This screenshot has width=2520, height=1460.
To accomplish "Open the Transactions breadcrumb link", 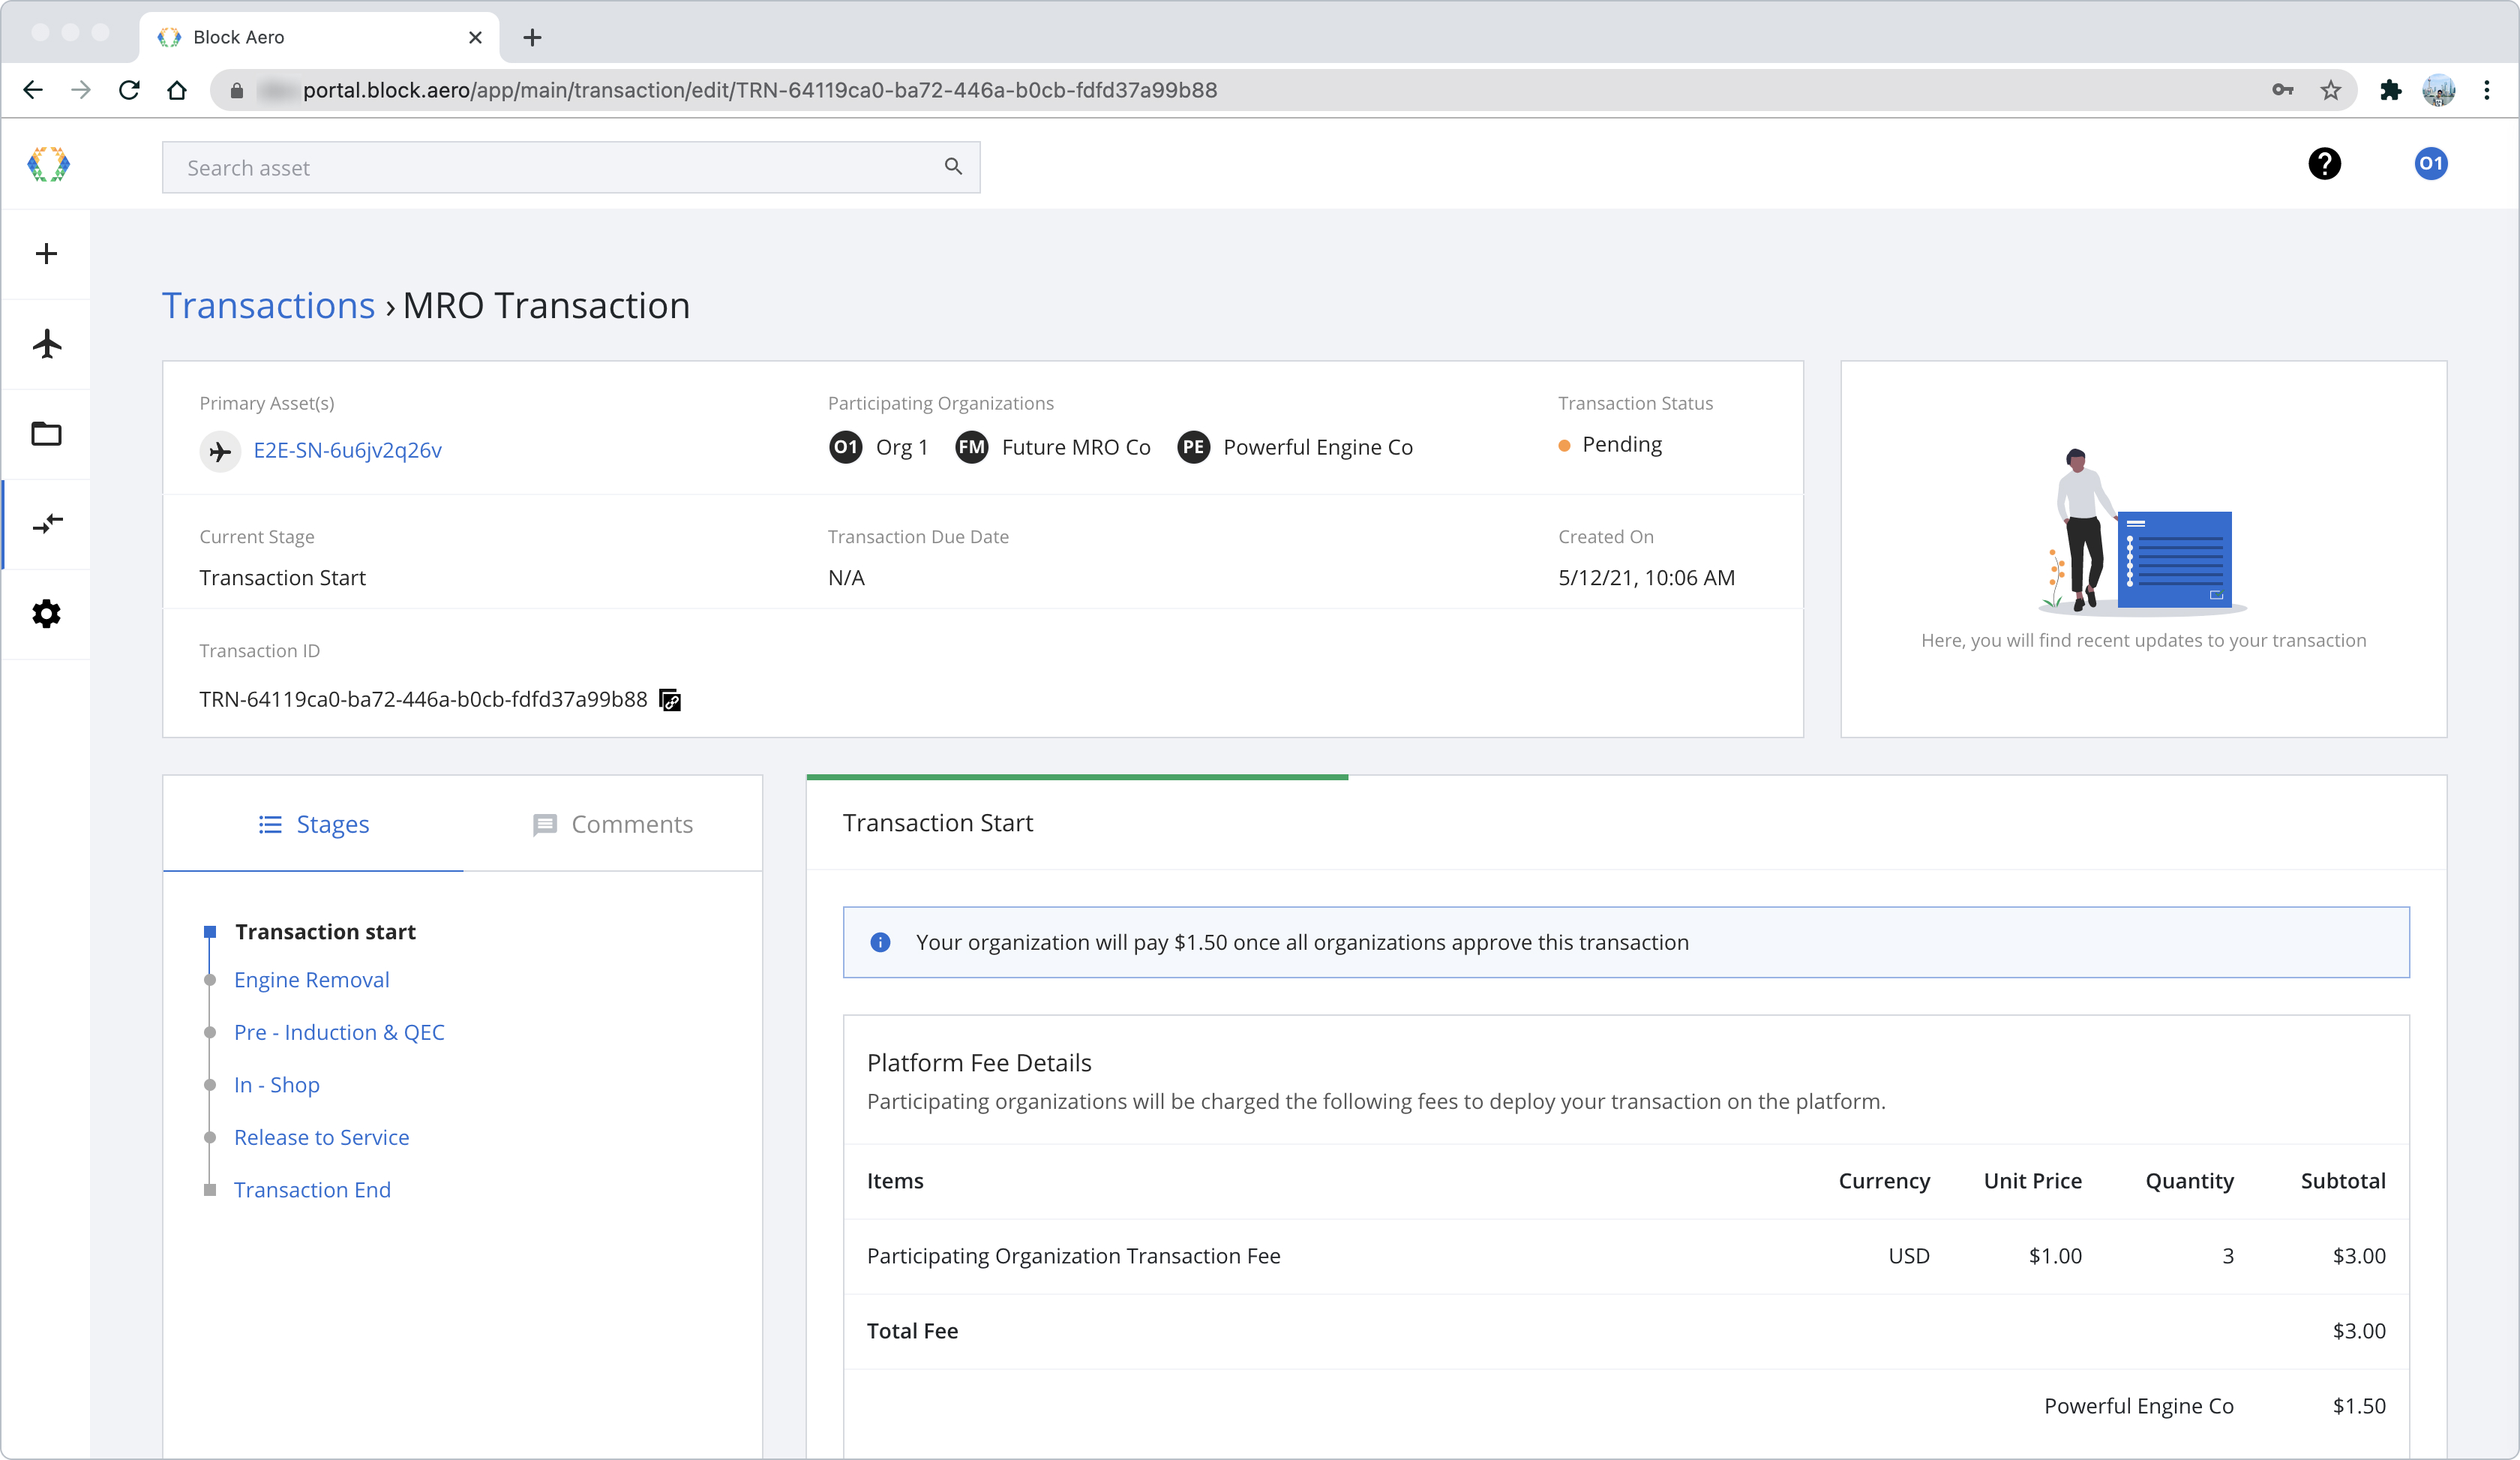I will (268, 306).
